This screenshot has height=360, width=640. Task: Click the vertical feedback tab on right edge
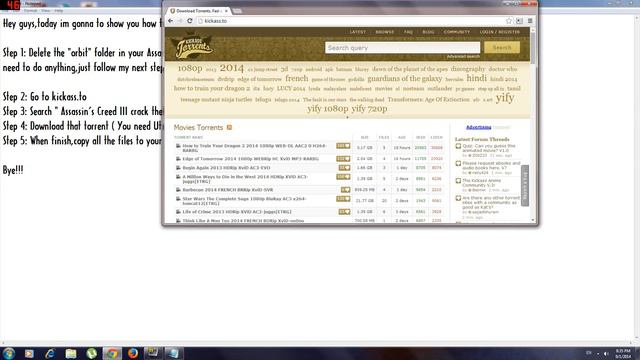525,185
